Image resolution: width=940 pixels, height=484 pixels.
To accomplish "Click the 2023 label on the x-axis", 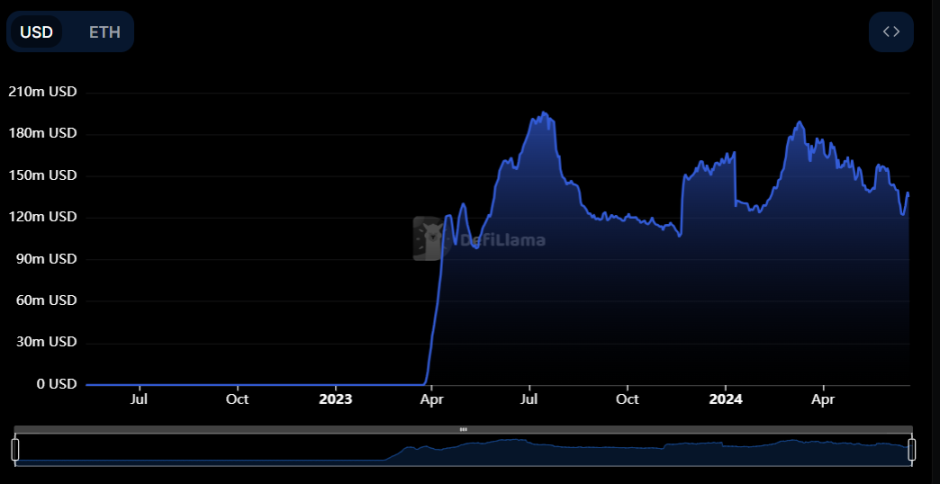I will pyautogui.click(x=335, y=400).
